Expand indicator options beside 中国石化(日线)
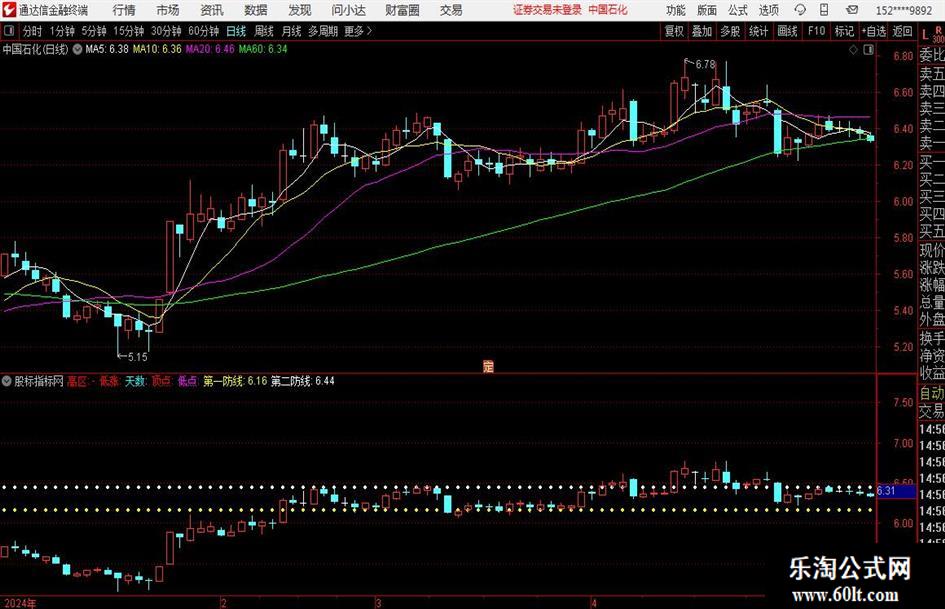Image resolution: width=945 pixels, height=609 pixels. [x=77, y=49]
